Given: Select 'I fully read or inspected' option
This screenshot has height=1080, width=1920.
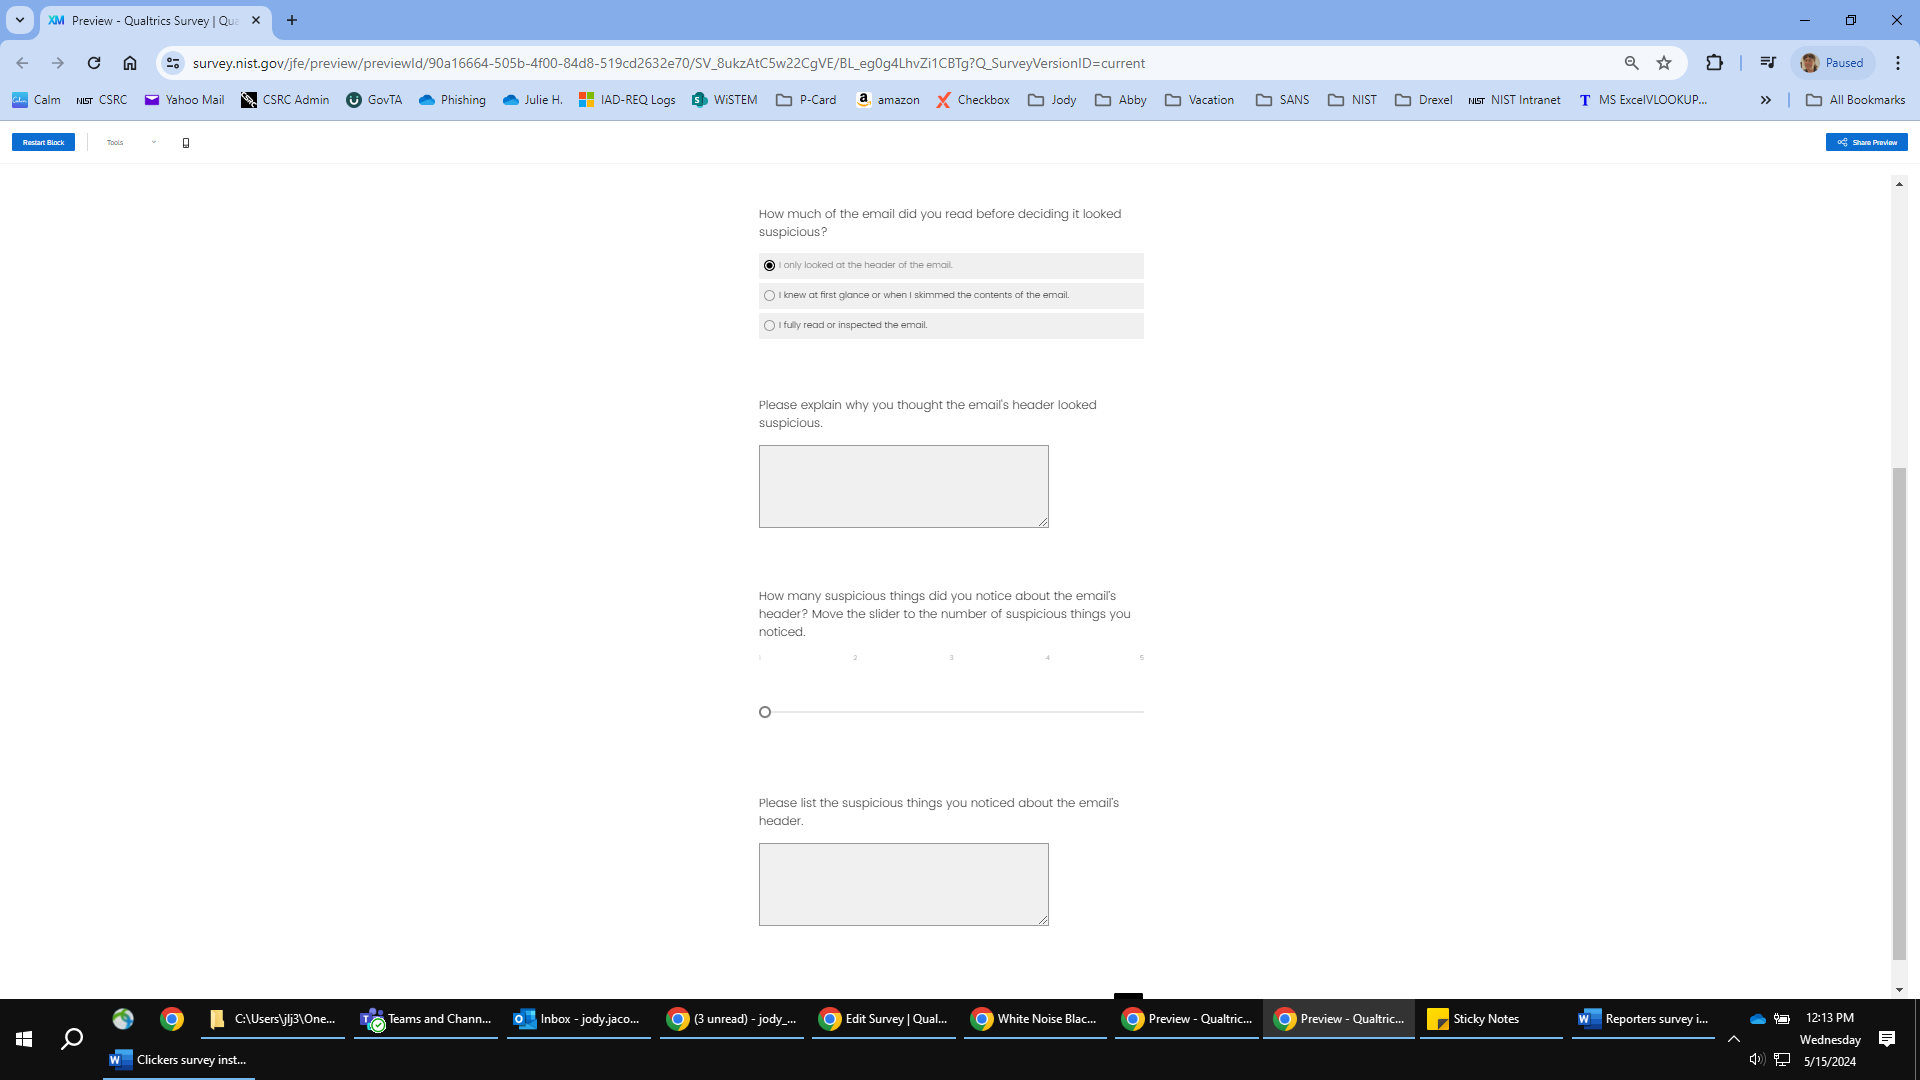Looking at the screenshot, I should coord(769,326).
